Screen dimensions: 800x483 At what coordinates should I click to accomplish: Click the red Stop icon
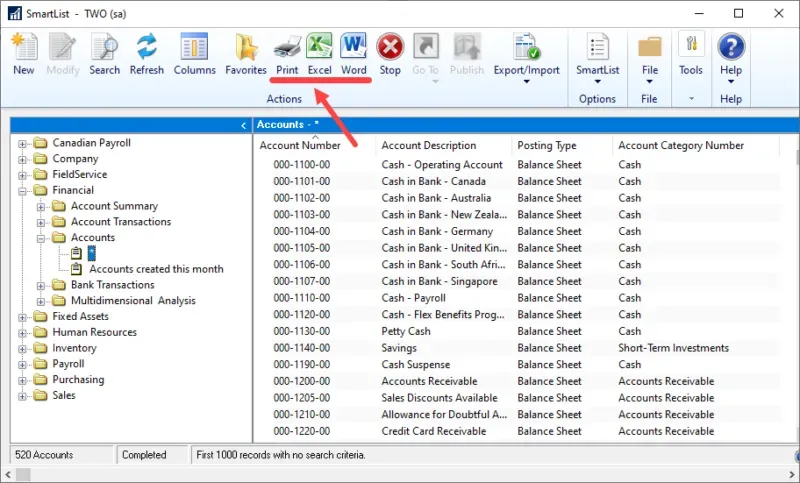click(390, 54)
